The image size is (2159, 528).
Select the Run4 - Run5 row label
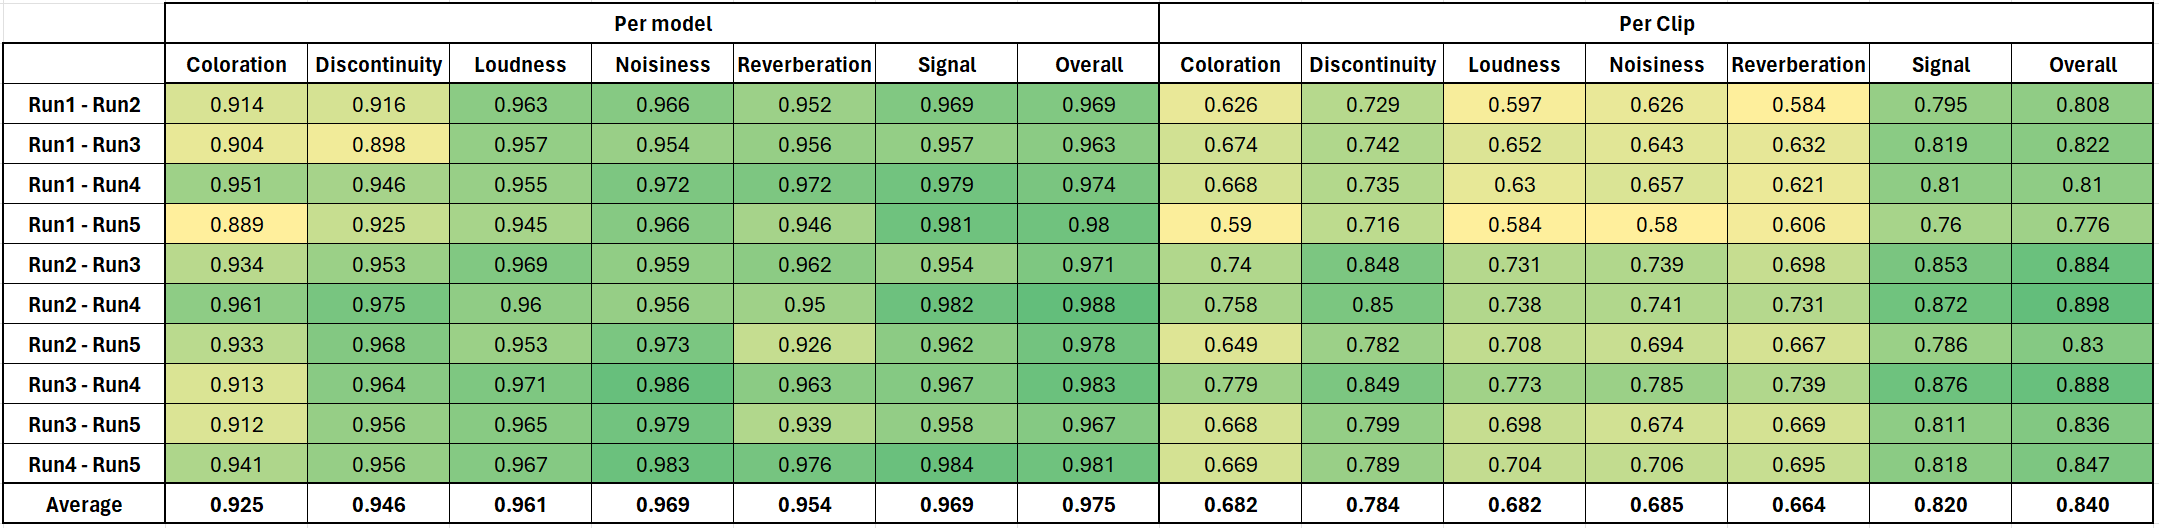[84, 465]
